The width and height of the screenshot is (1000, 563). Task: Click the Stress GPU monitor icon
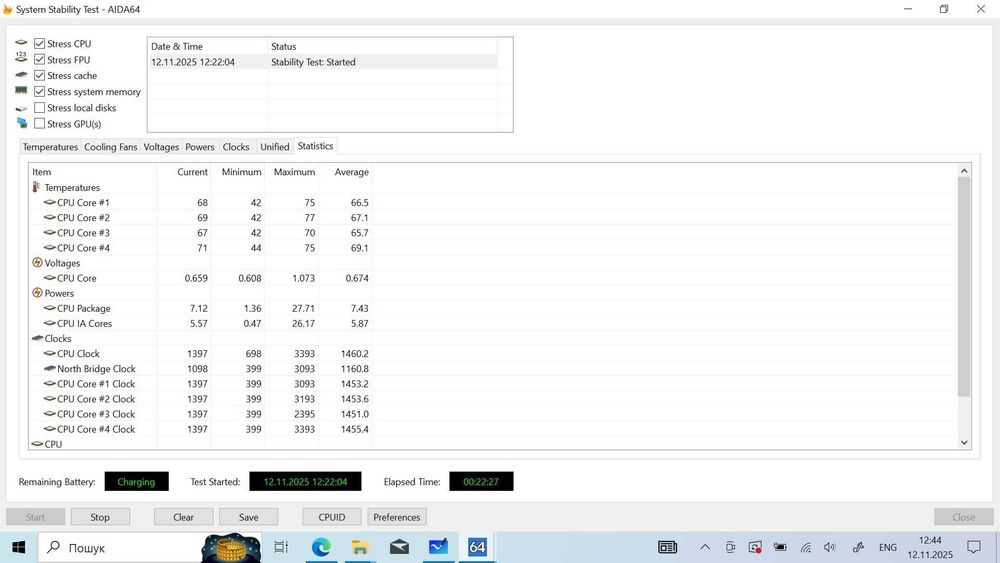(x=22, y=123)
